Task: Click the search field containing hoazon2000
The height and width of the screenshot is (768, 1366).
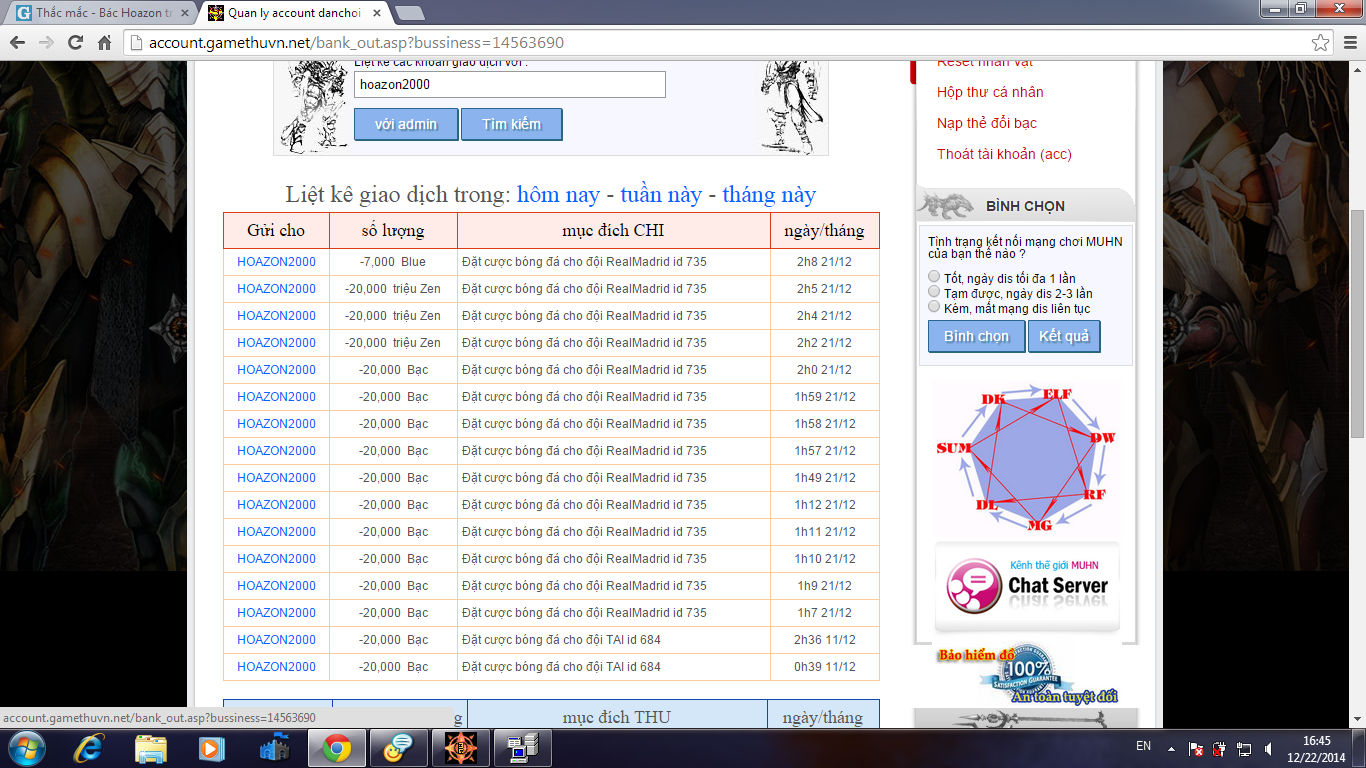Action: tap(510, 84)
